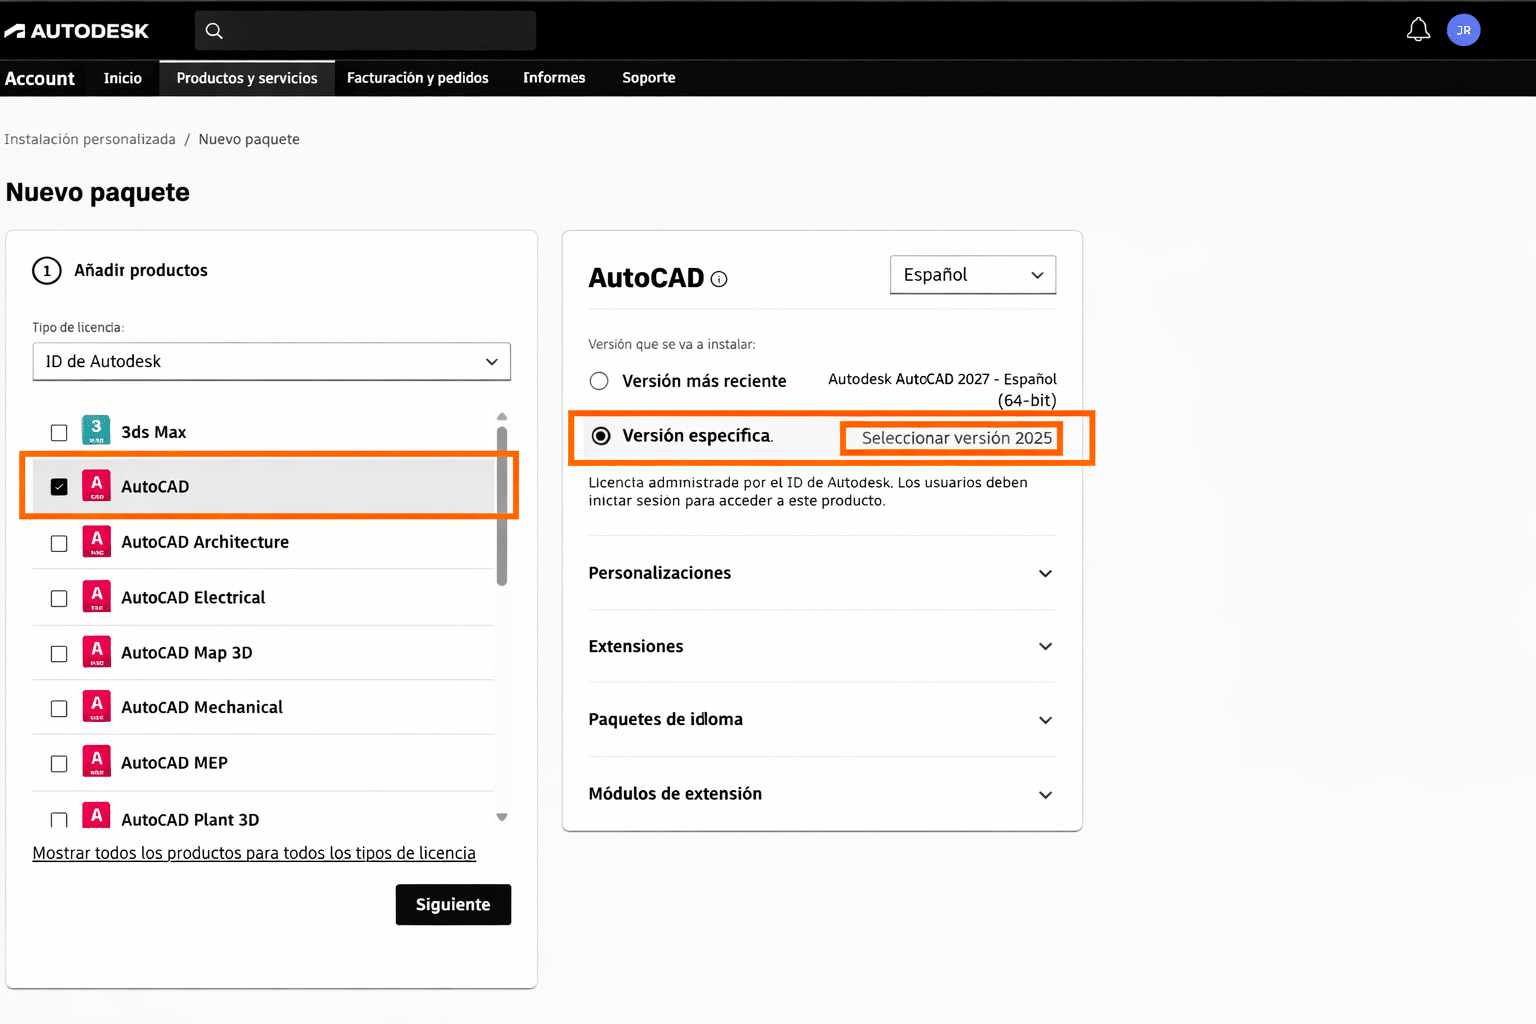Click the AutoCAD product icon

click(96, 485)
